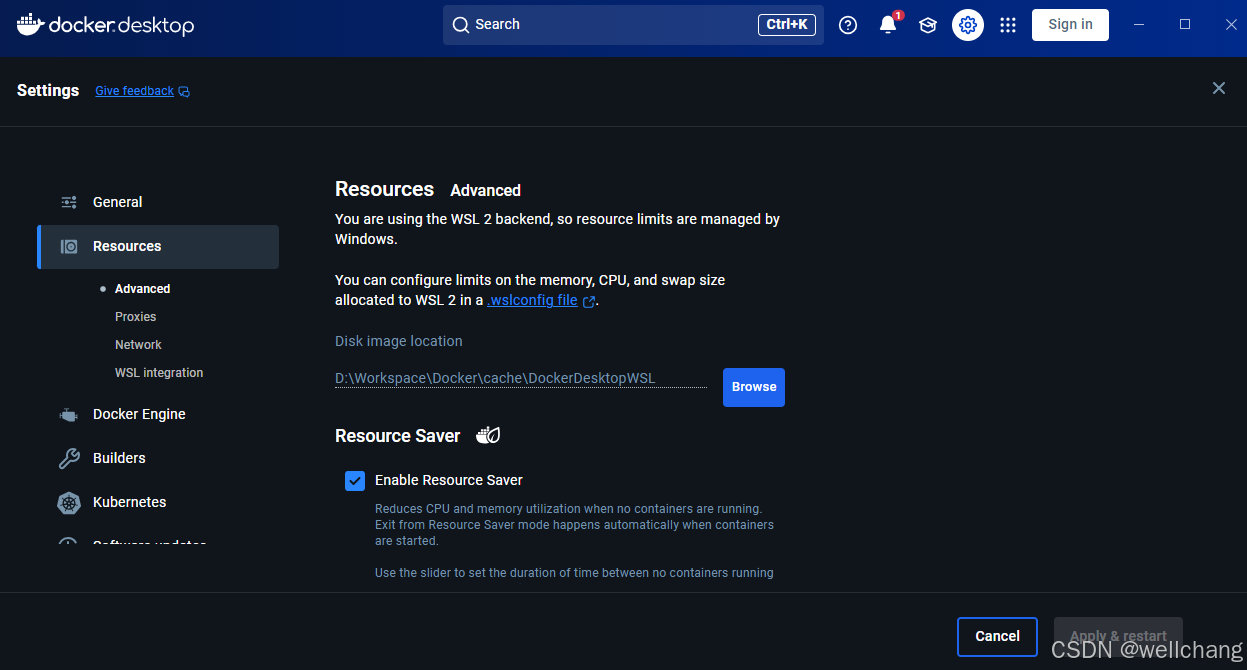1247x670 pixels.
Task: Open the Learning center graduation cap icon
Action: point(928,25)
